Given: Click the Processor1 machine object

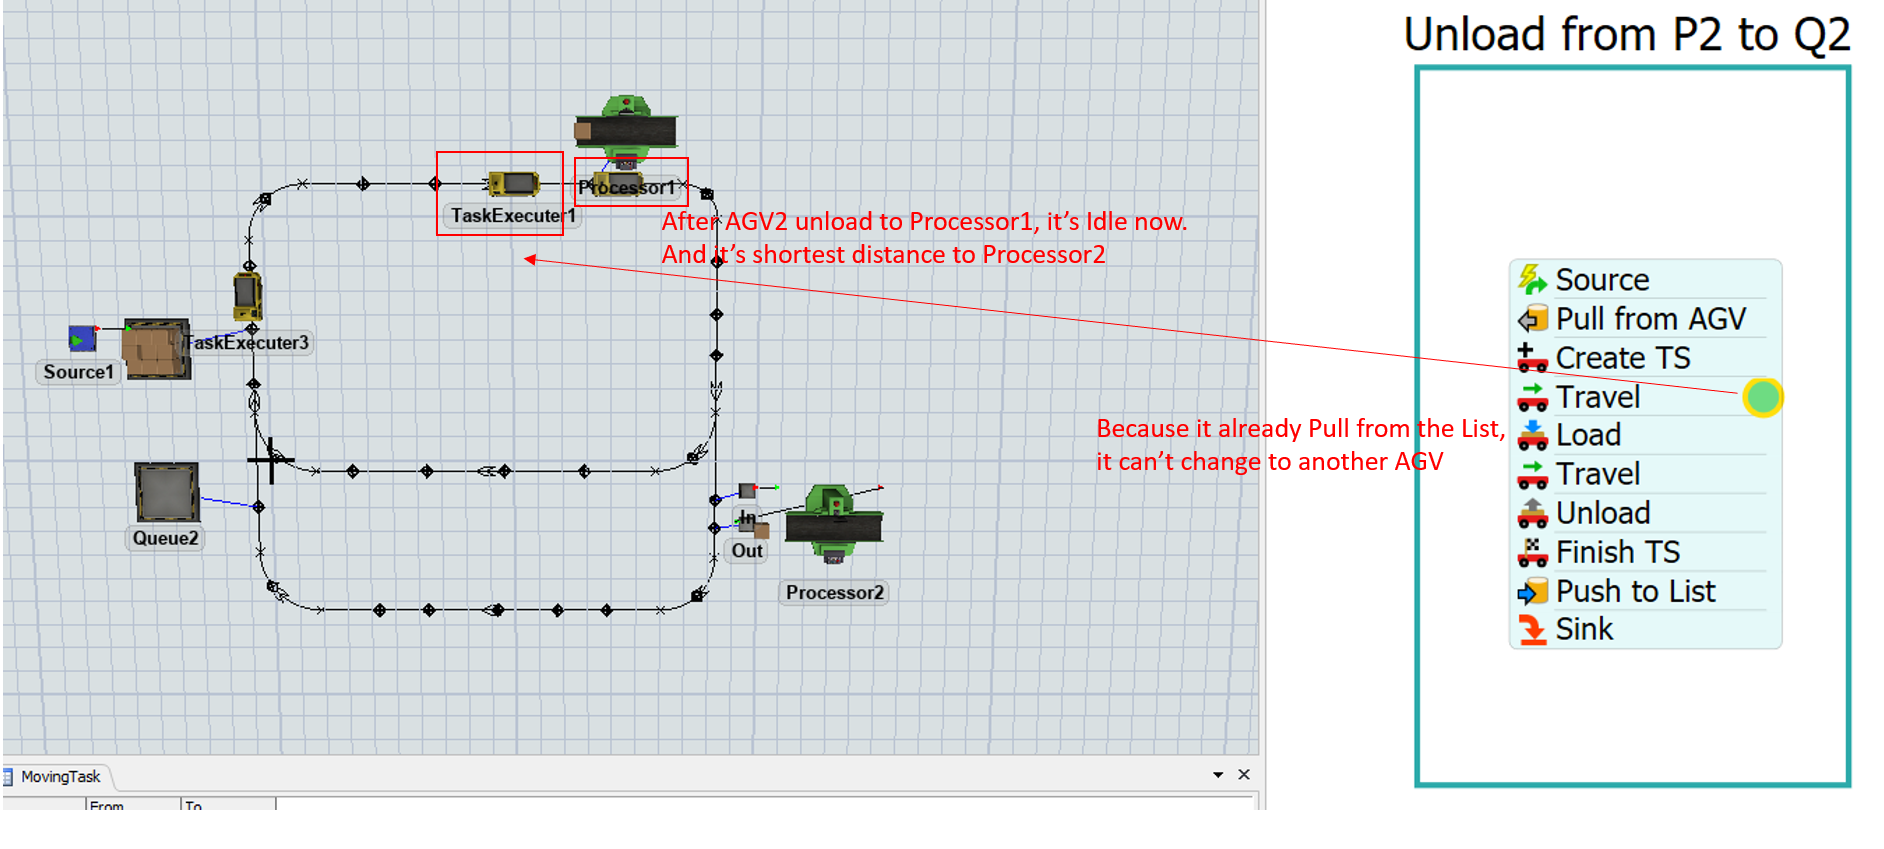Looking at the screenshot, I should point(626,130).
